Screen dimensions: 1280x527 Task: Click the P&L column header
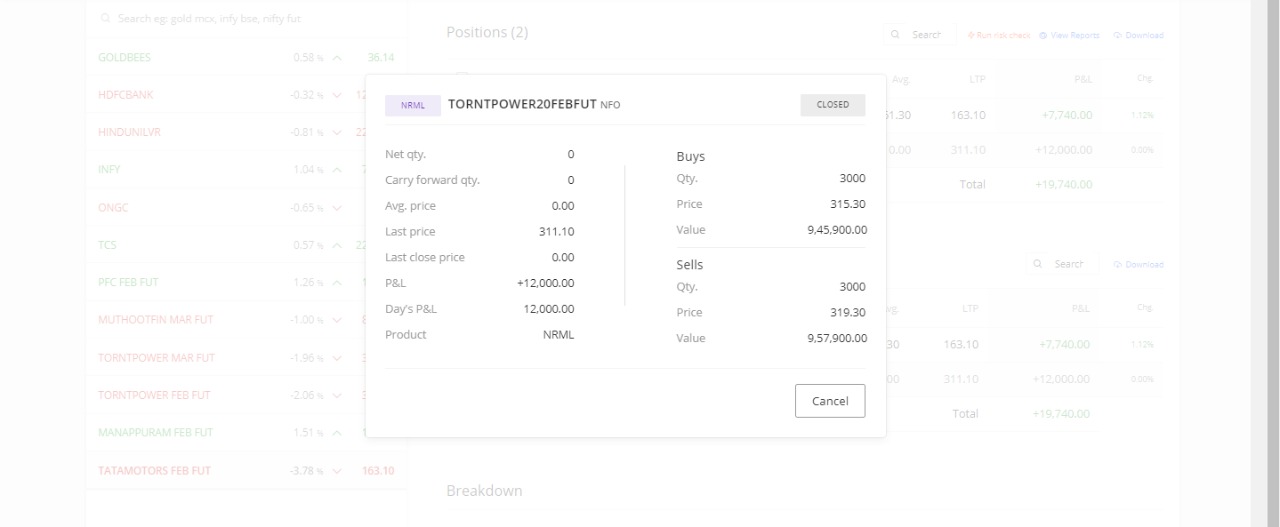[1080, 79]
